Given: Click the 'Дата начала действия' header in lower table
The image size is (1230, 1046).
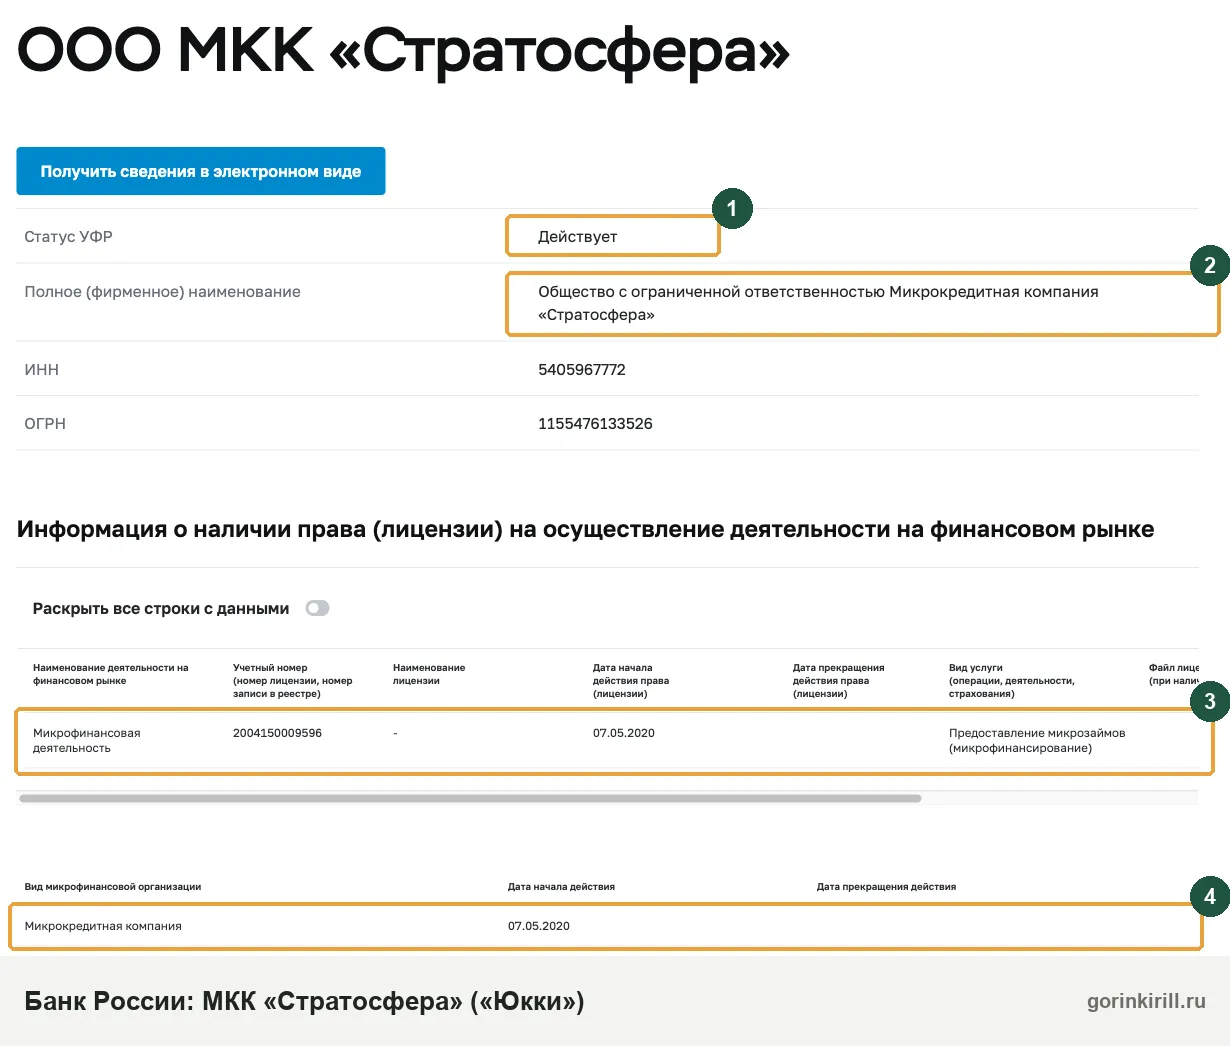Looking at the screenshot, I should pyautogui.click(x=561, y=887).
